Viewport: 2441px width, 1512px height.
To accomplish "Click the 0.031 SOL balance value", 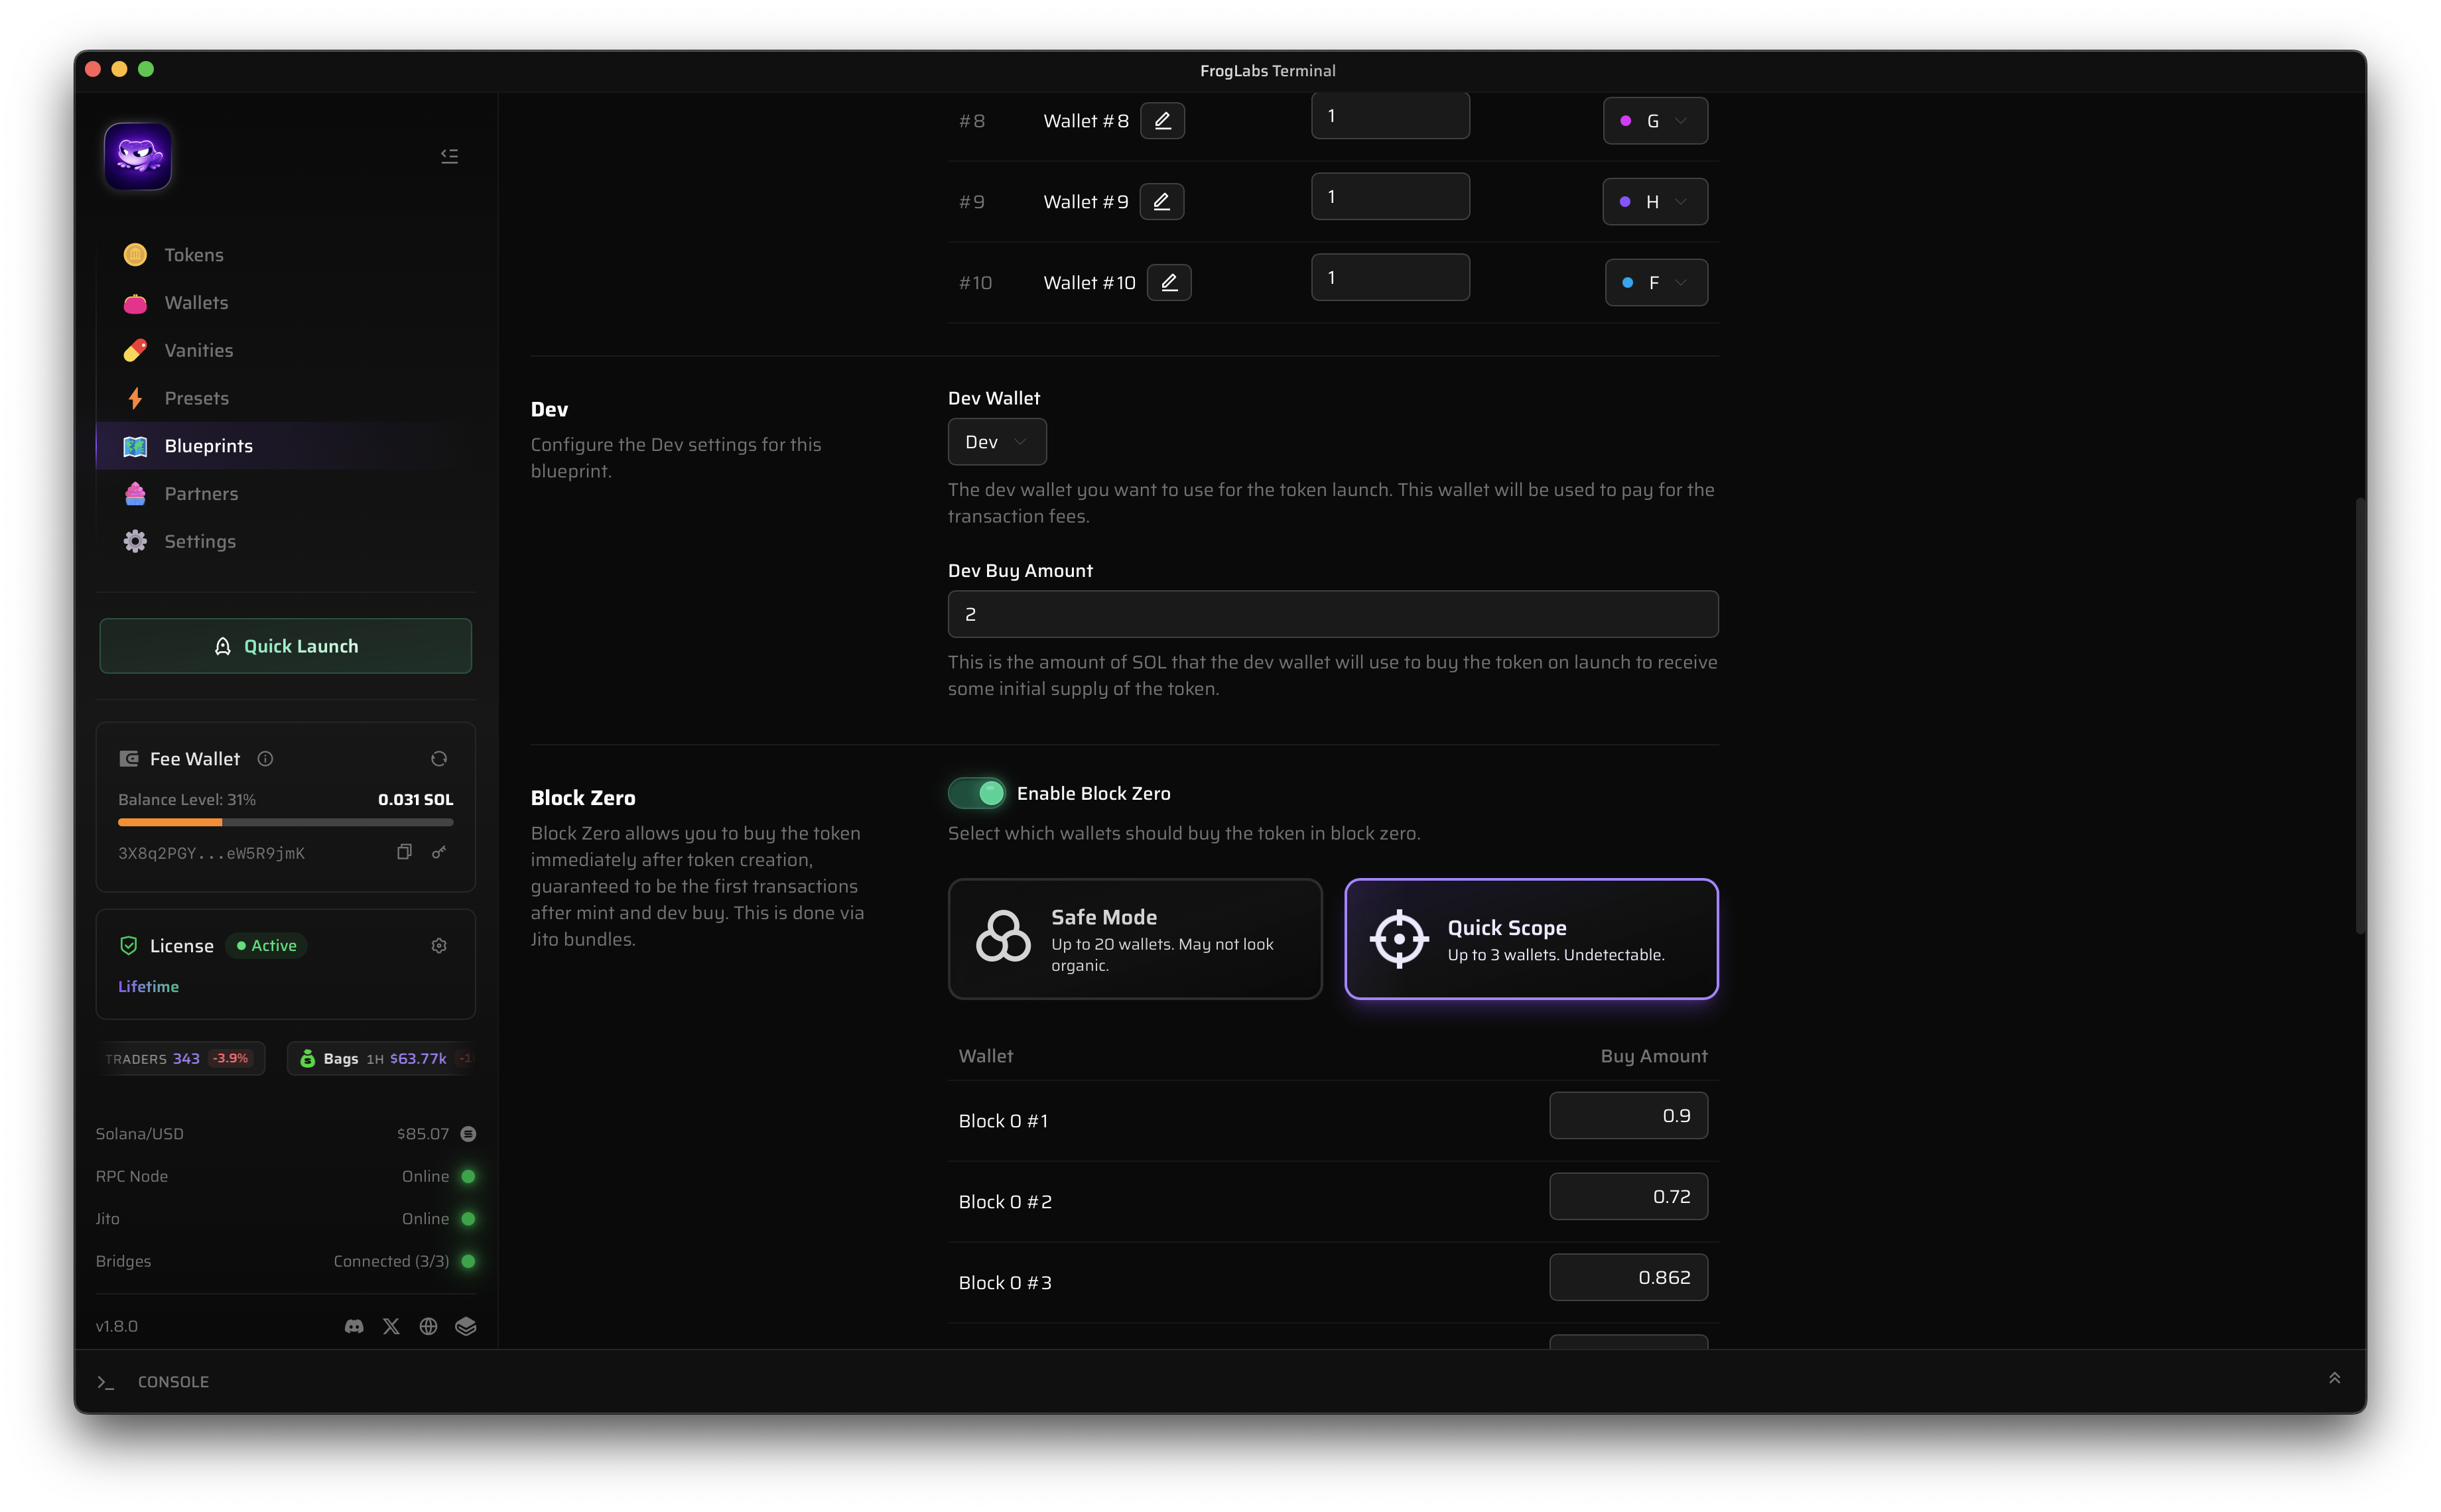I will tap(416, 799).
